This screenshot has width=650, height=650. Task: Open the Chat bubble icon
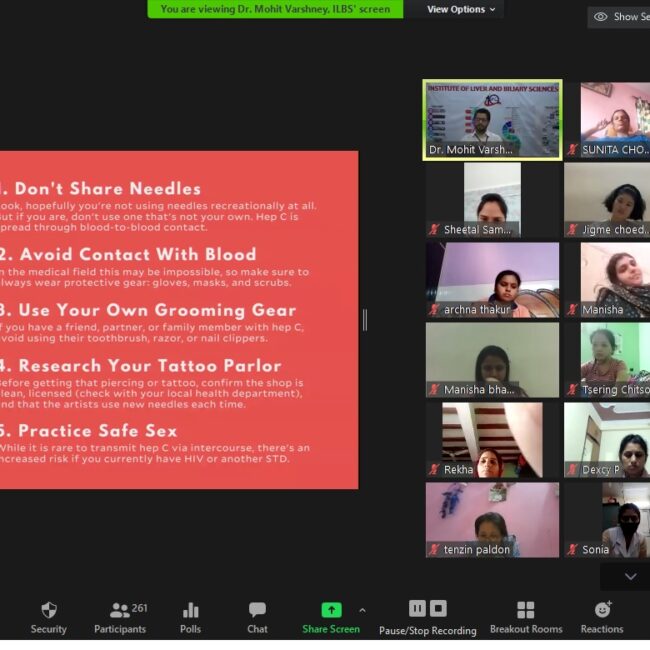257,610
